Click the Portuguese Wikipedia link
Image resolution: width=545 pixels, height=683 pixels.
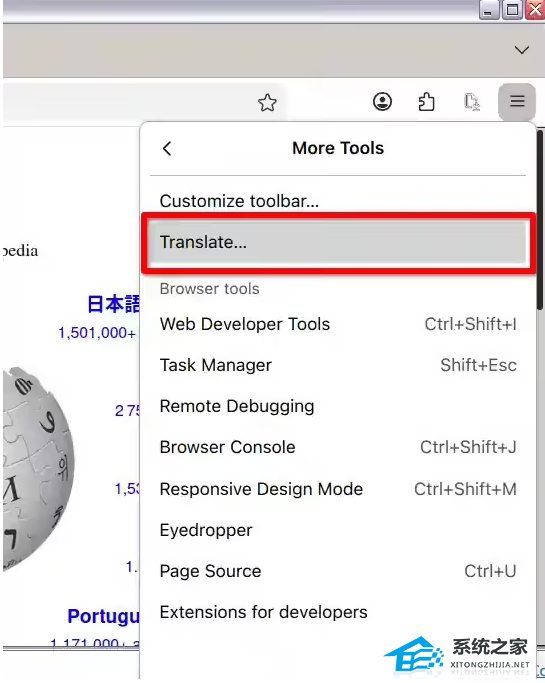[x=103, y=616]
